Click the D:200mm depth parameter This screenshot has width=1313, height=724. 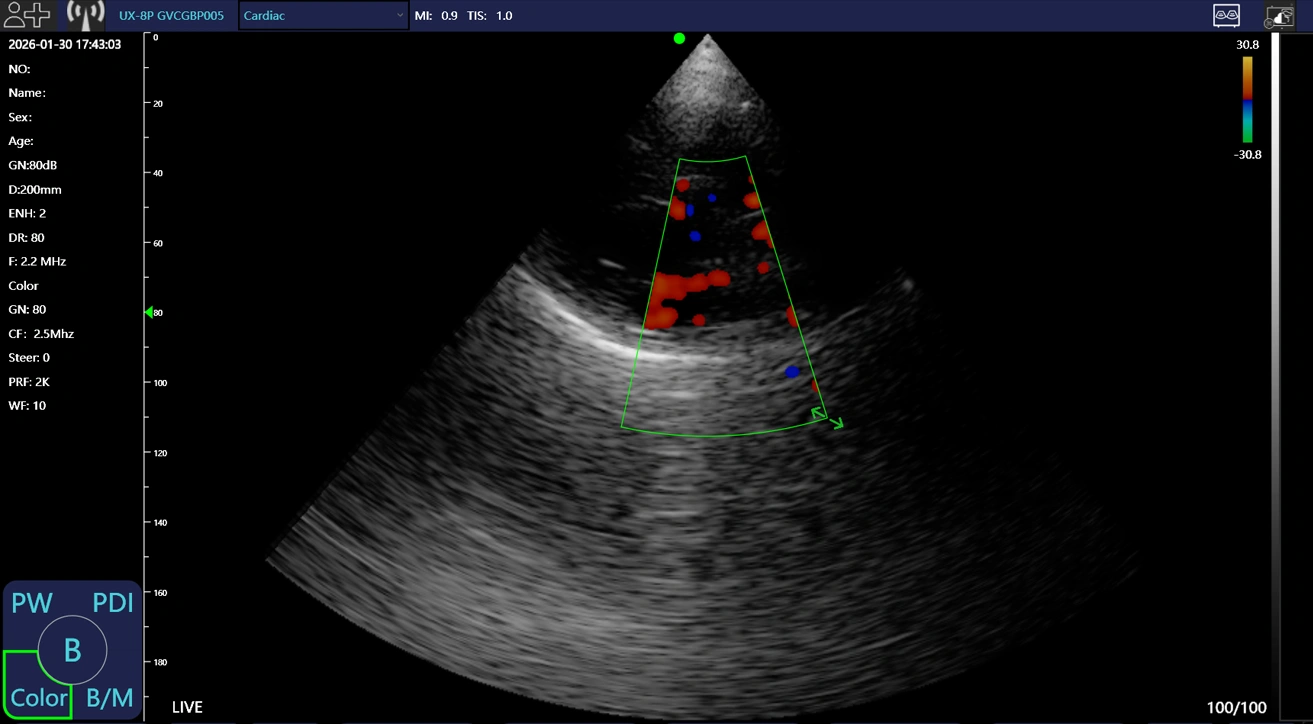(35, 190)
